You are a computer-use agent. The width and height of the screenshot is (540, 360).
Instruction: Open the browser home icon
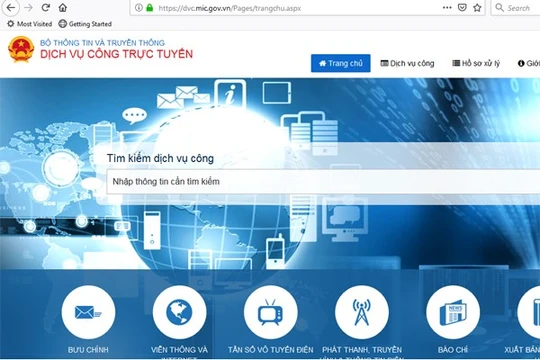tap(63, 8)
